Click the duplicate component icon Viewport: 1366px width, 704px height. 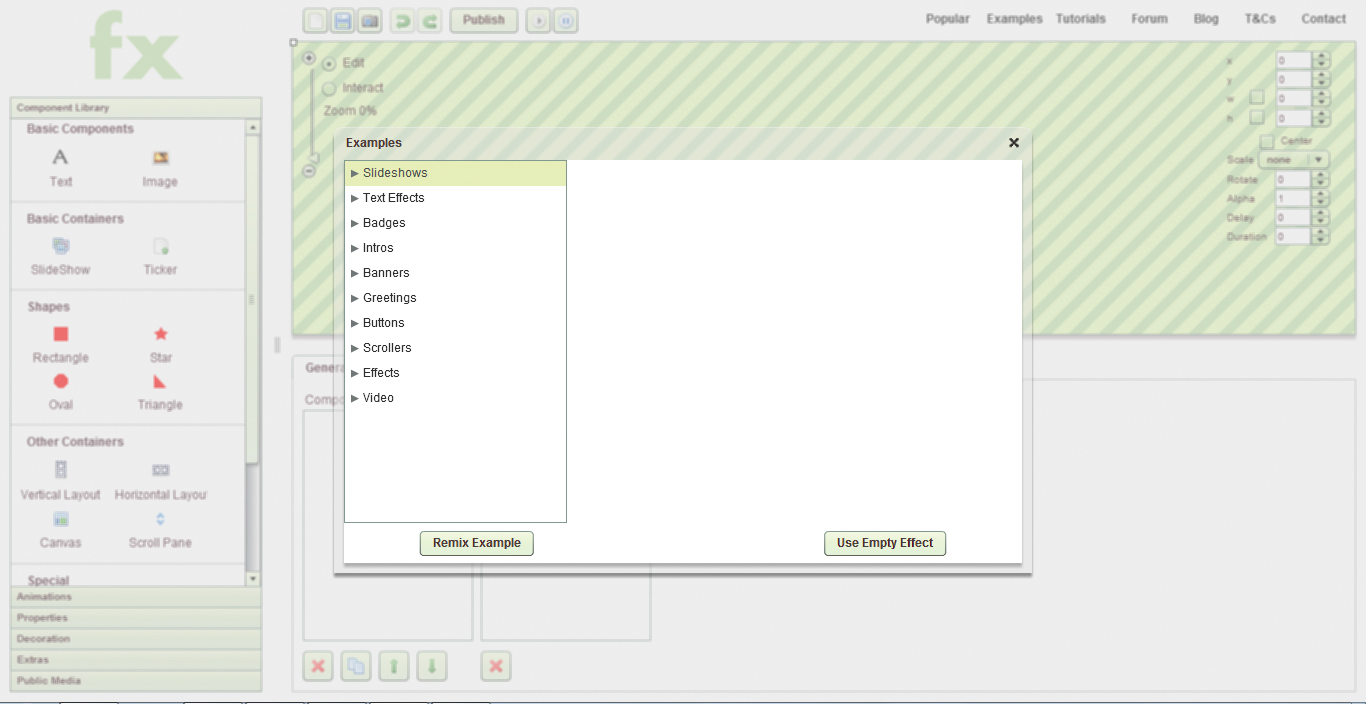(x=356, y=667)
